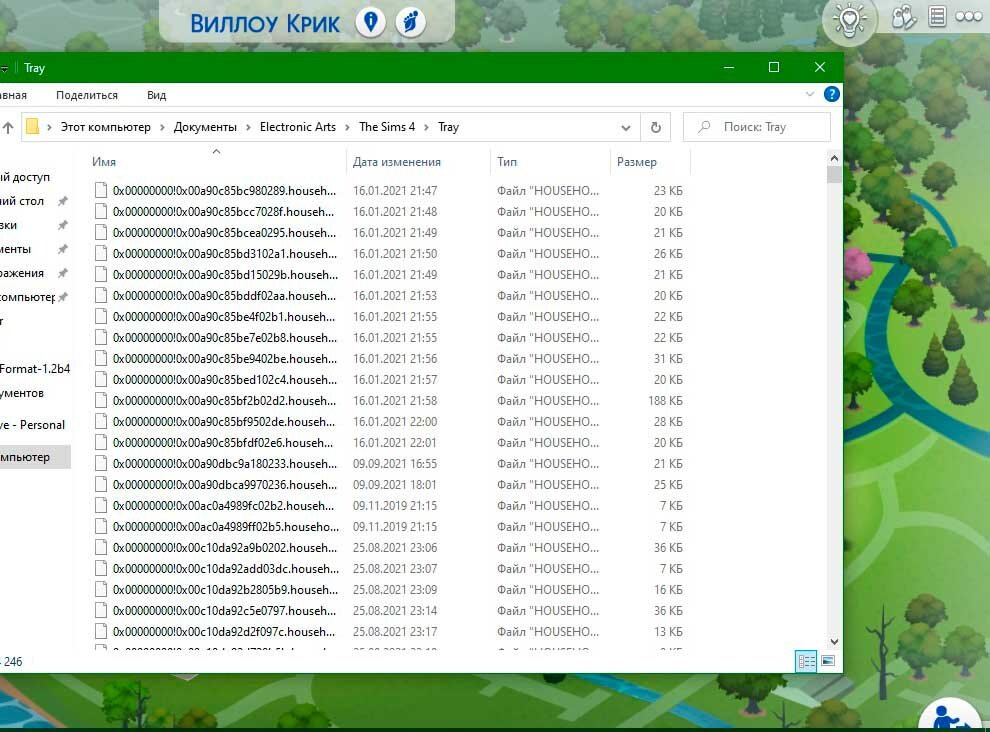Click the file icon of 0x00c10da92a9b0202.househ...

point(101,548)
